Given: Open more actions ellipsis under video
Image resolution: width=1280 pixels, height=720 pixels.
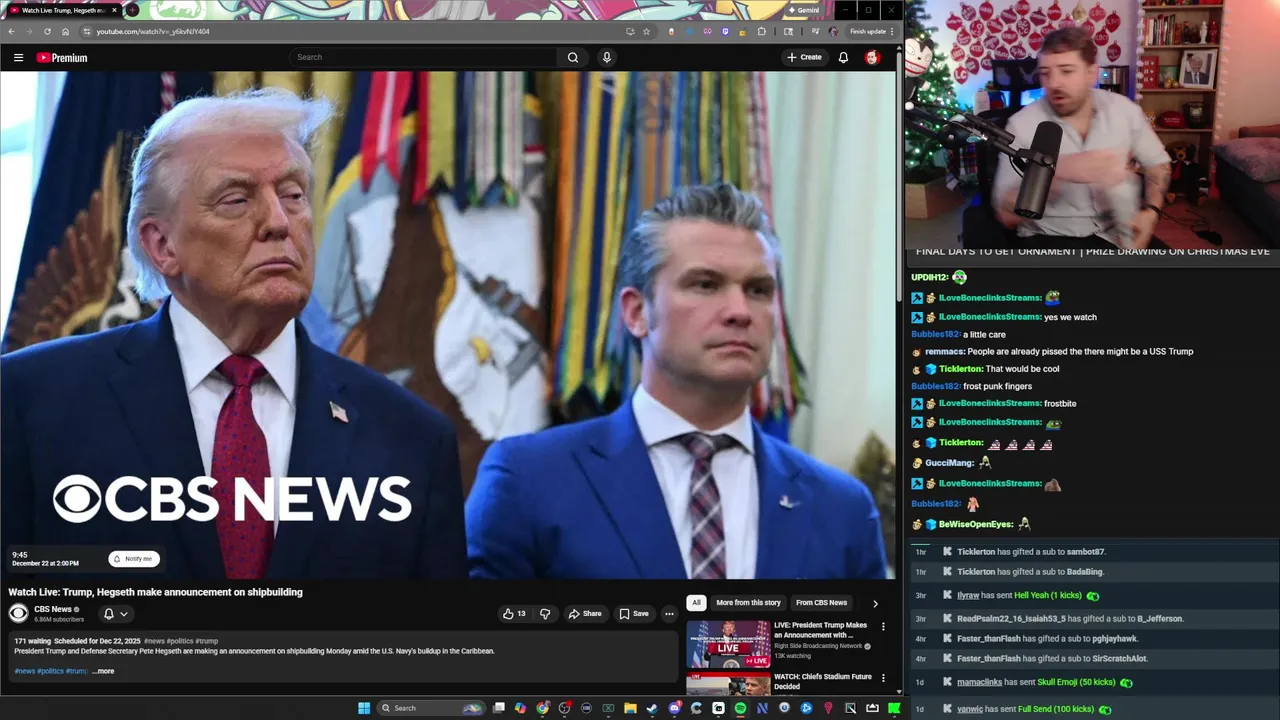Looking at the screenshot, I should 669,614.
